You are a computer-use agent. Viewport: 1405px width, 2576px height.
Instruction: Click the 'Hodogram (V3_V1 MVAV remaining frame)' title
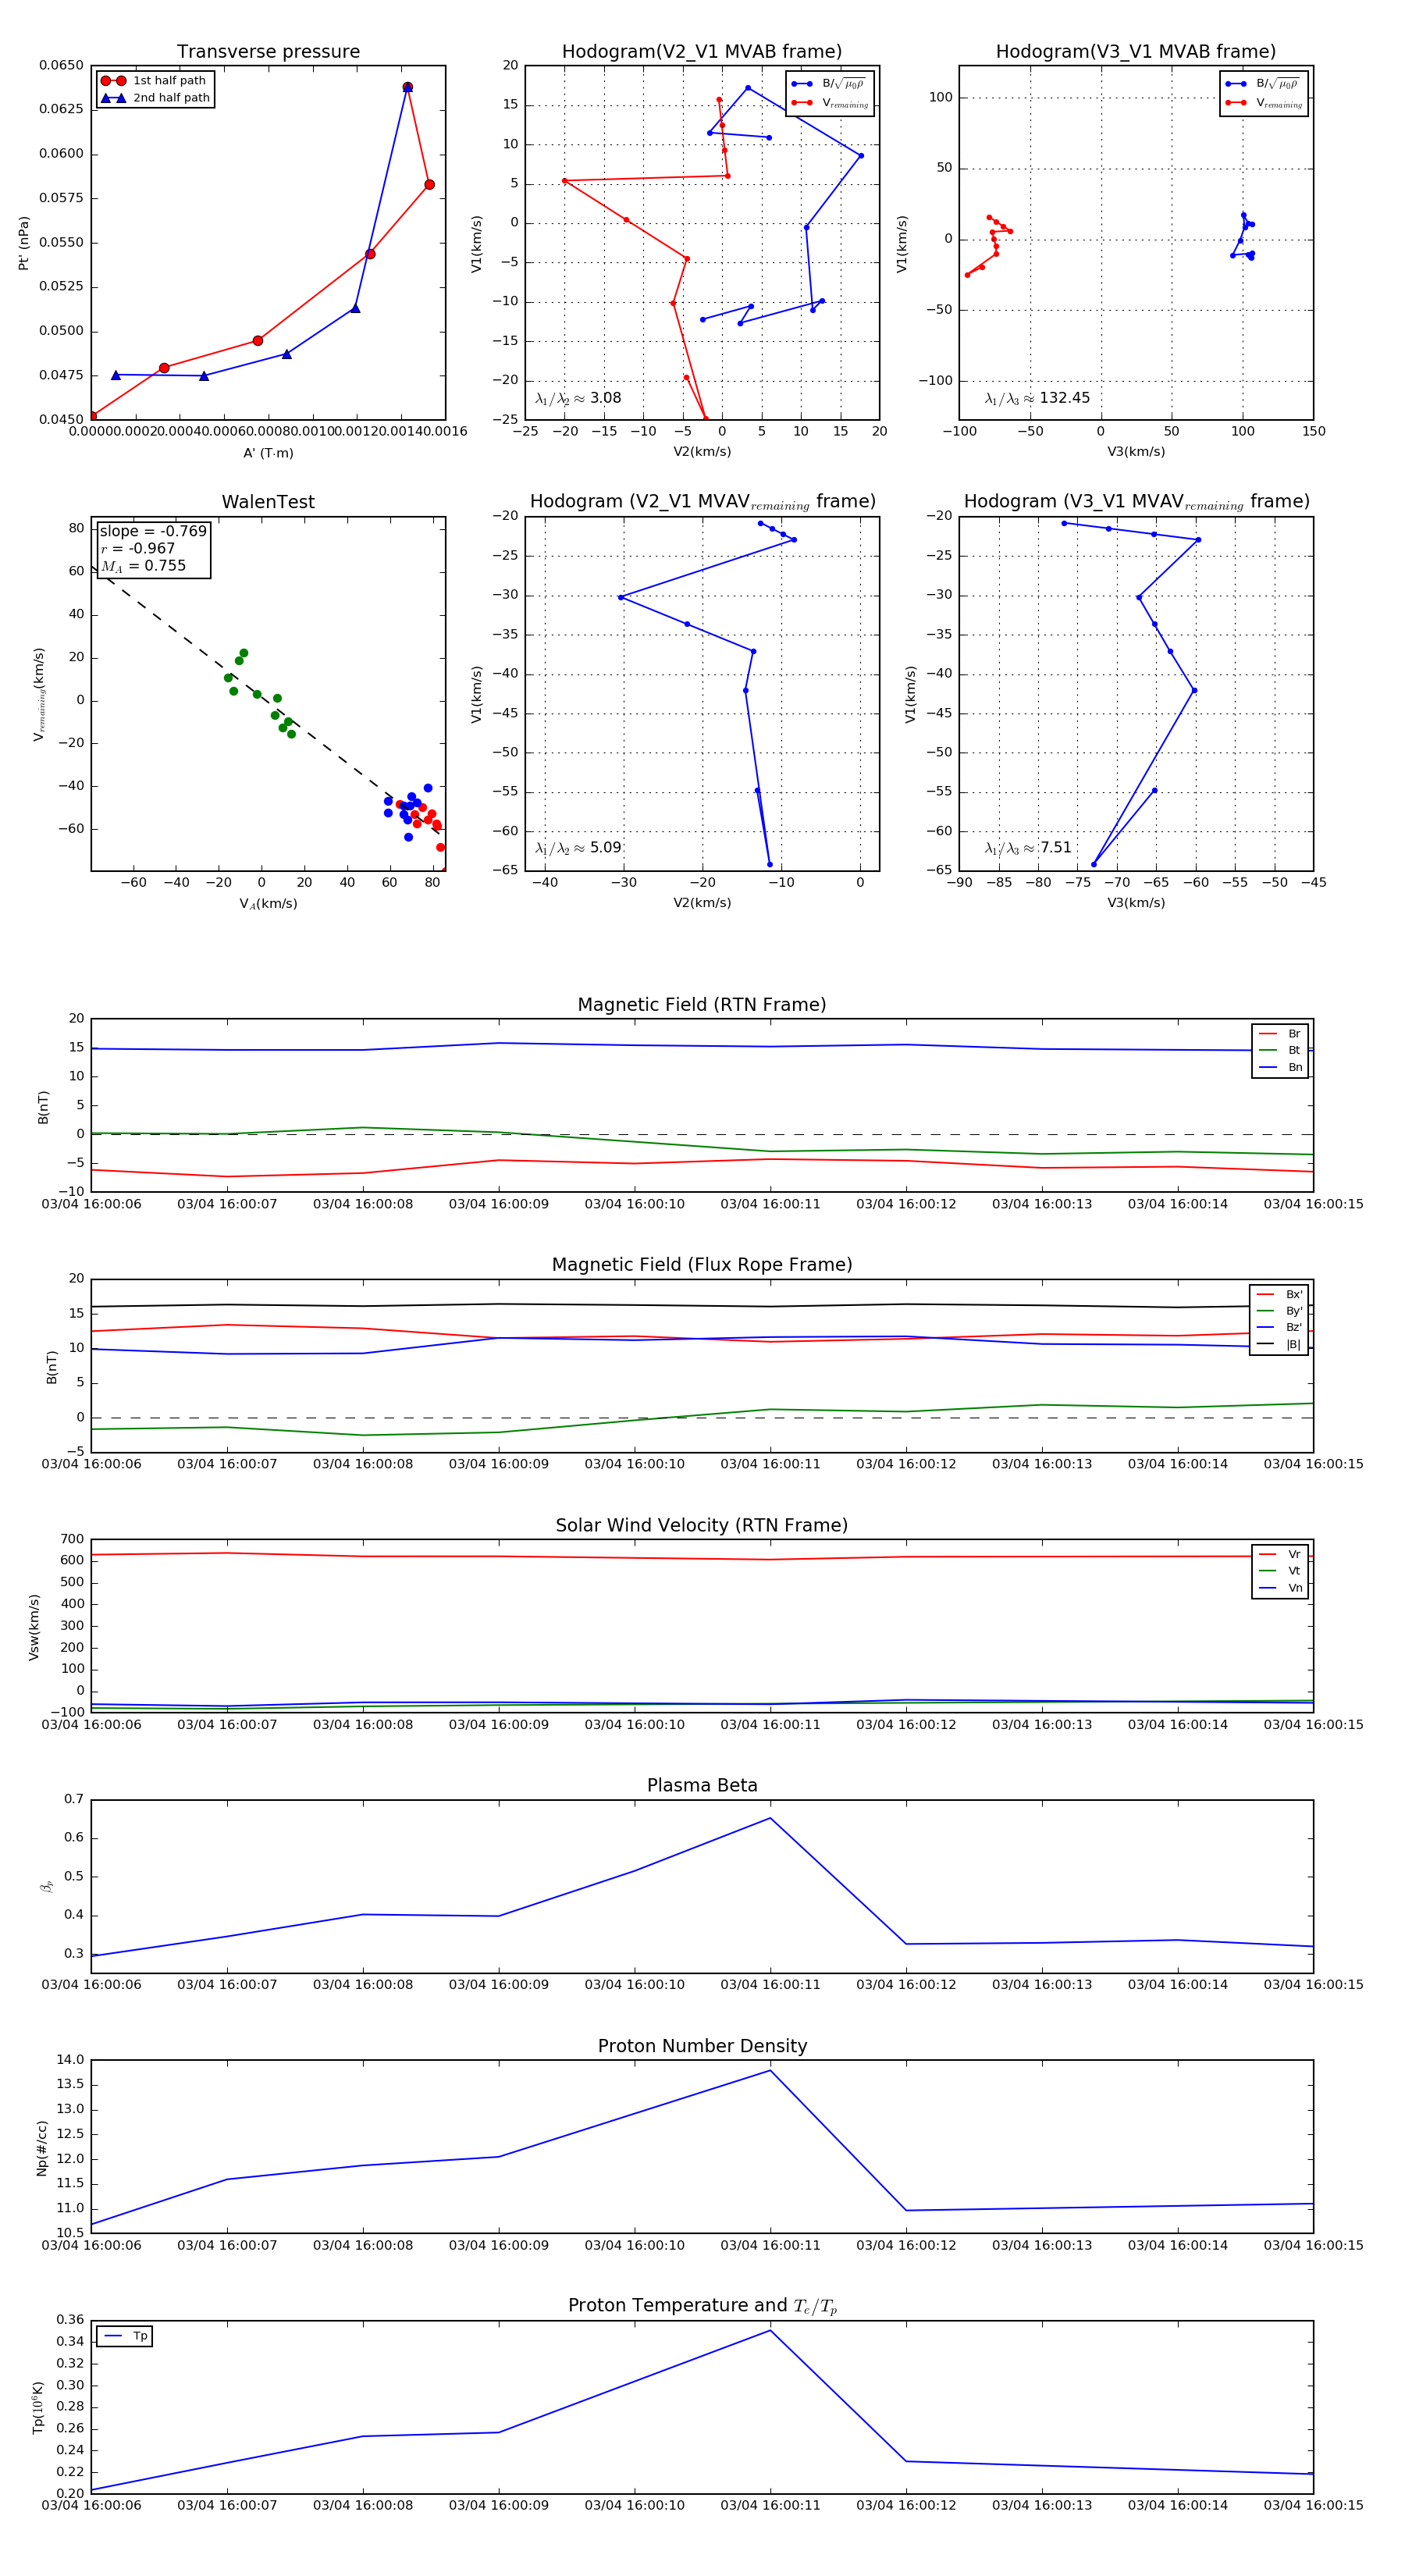point(1136,502)
